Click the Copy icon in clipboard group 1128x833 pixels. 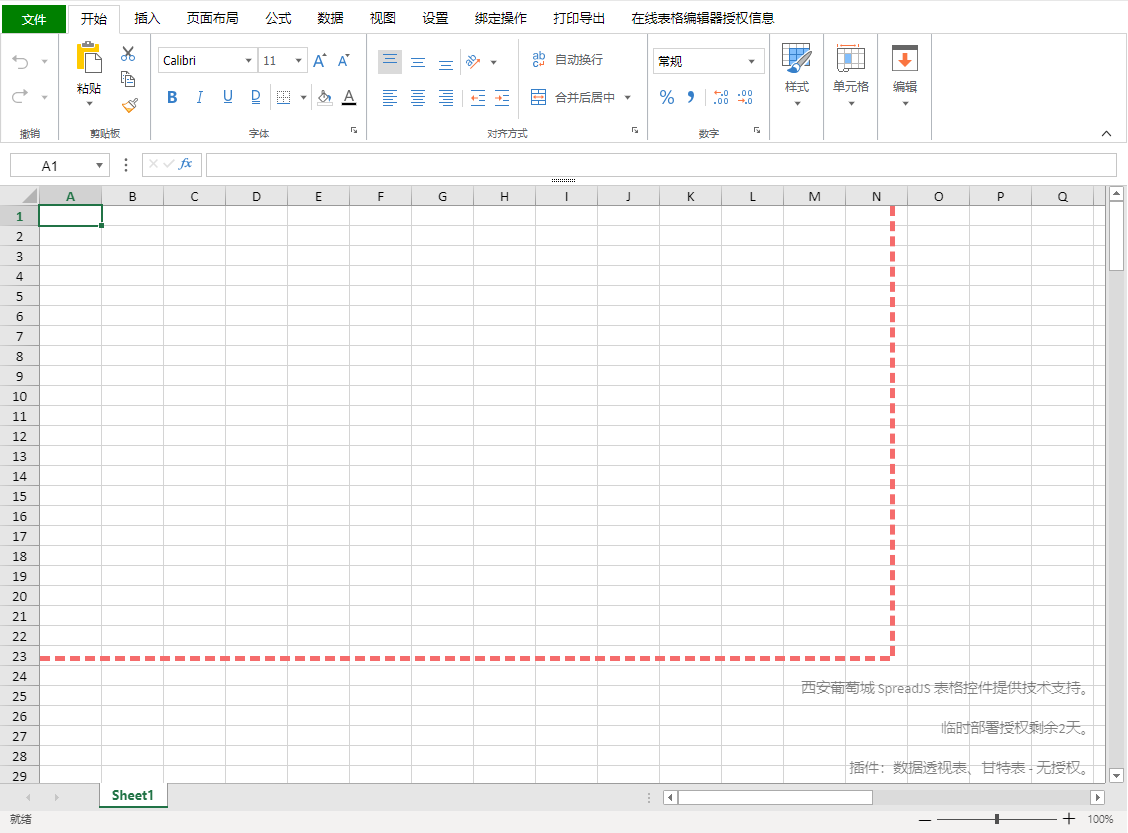[128, 79]
